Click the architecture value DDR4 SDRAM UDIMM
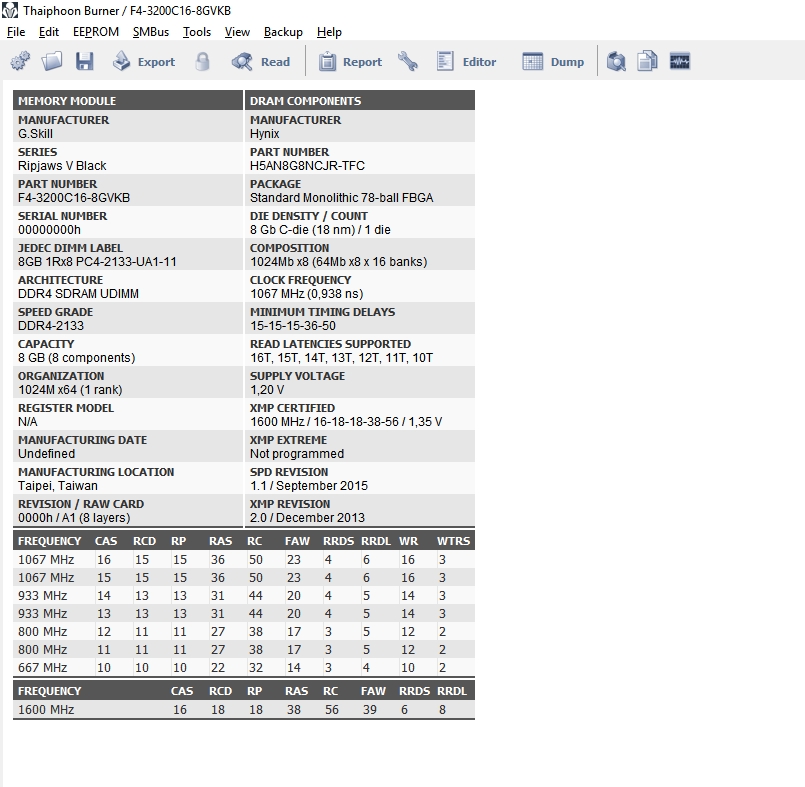805x787 pixels. pos(79,294)
